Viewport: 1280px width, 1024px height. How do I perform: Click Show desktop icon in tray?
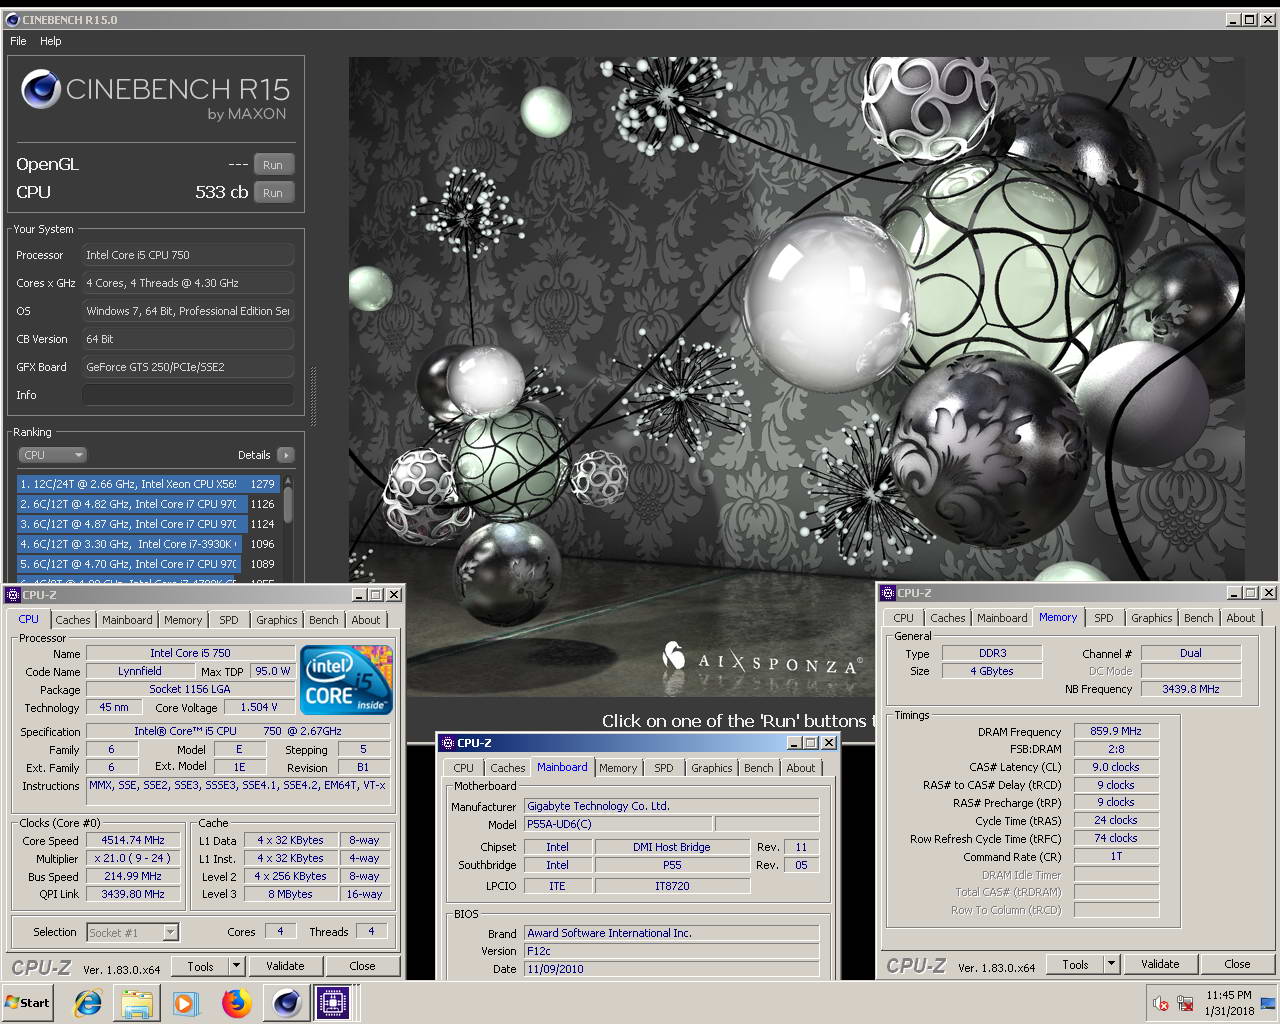pos(1268,1003)
